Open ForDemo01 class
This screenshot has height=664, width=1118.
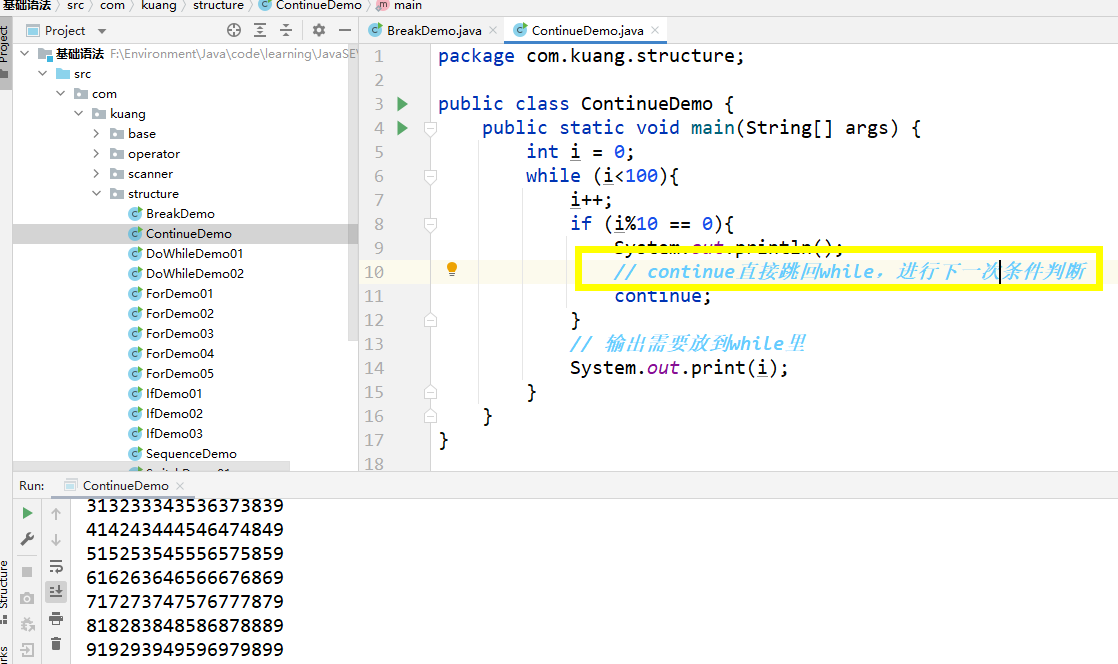tap(179, 293)
